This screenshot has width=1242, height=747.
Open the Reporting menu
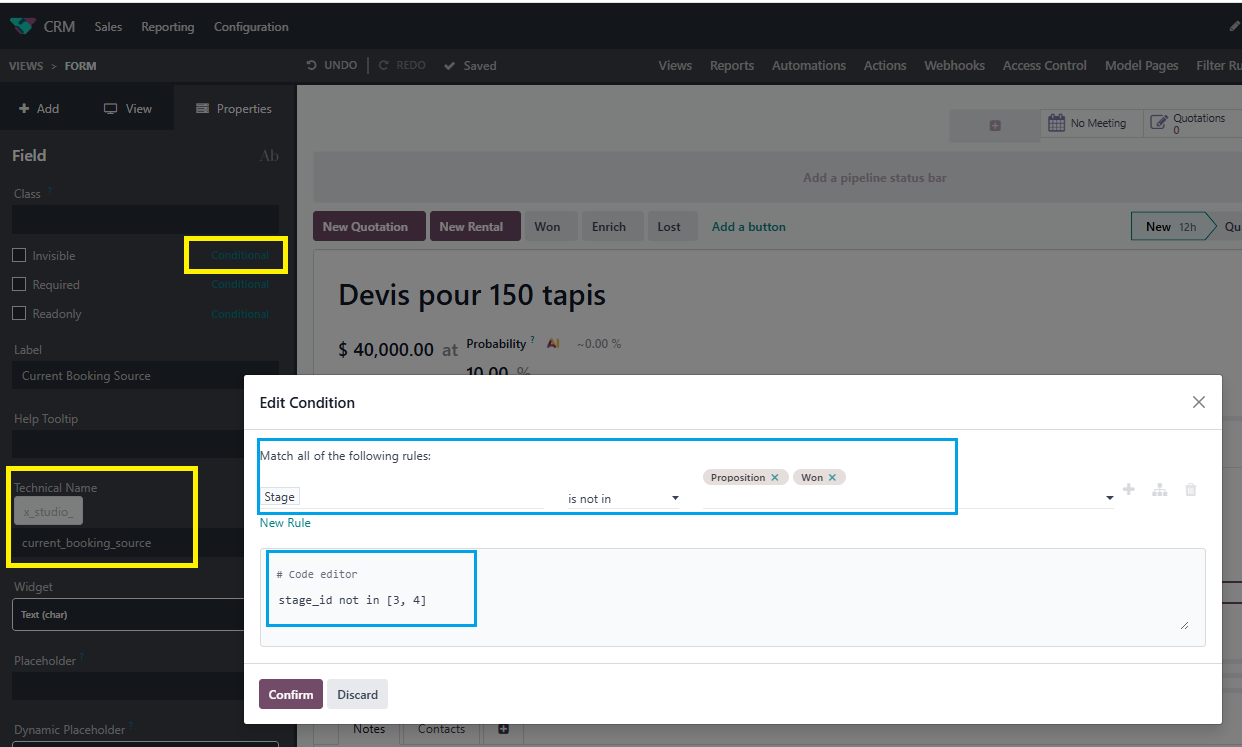point(168,27)
